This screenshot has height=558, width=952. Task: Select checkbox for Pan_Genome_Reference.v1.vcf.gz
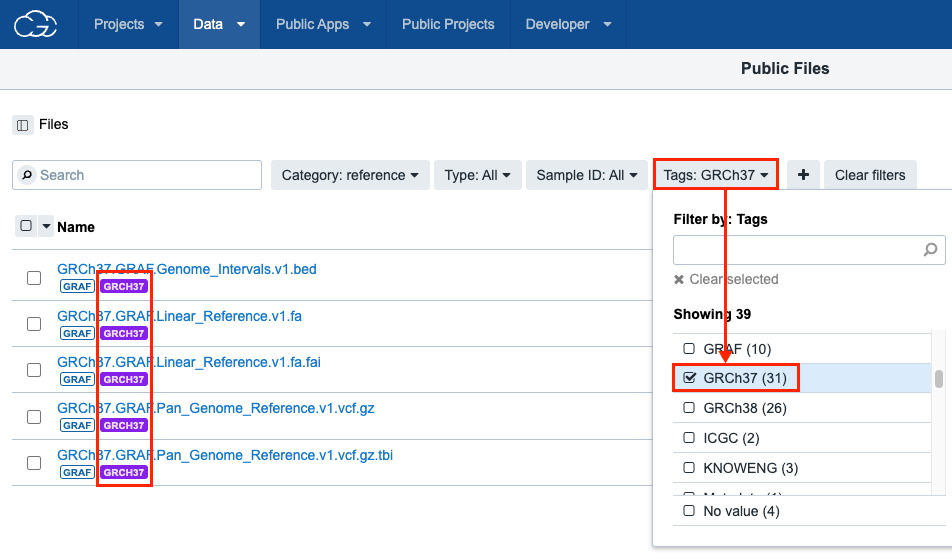(34, 417)
